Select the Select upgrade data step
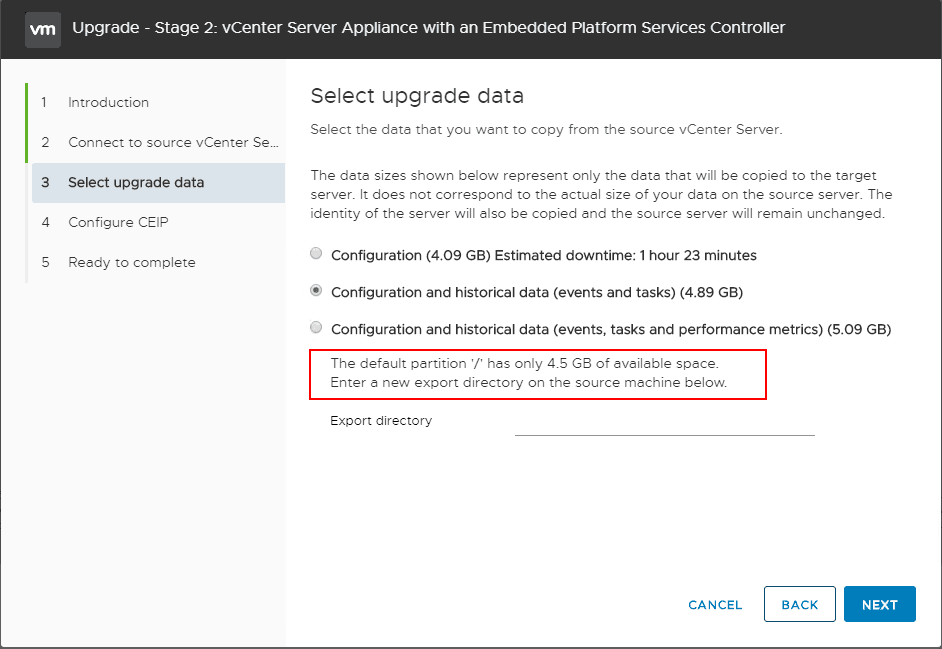 click(x=137, y=182)
